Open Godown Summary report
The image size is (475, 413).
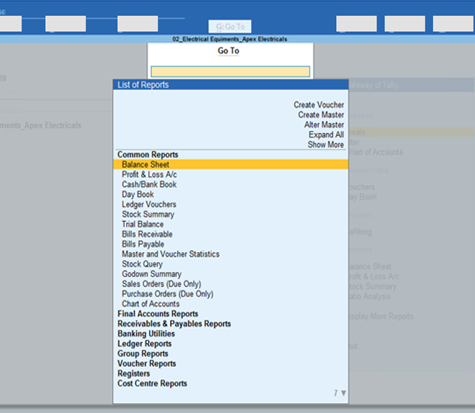click(x=151, y=274)
